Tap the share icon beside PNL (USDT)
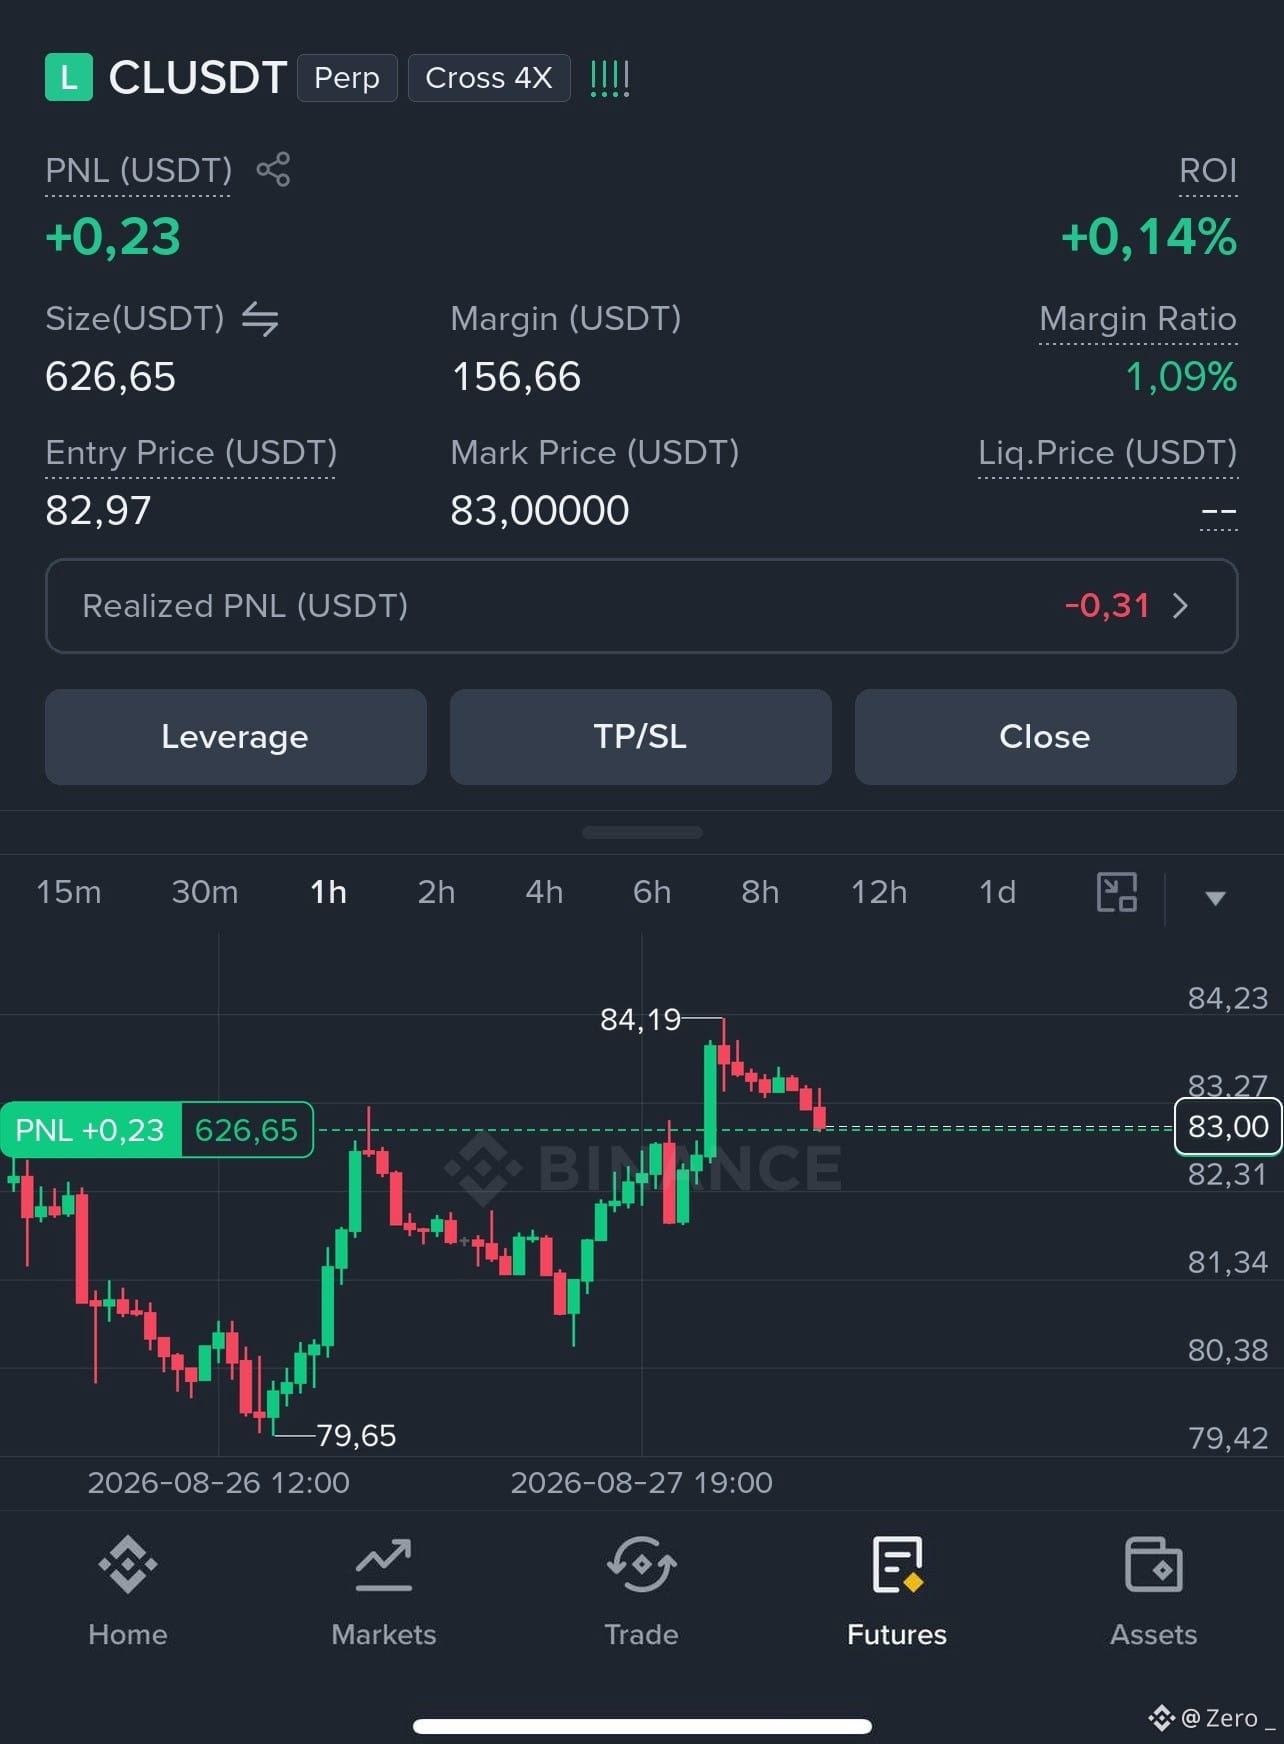 [273, 169]
